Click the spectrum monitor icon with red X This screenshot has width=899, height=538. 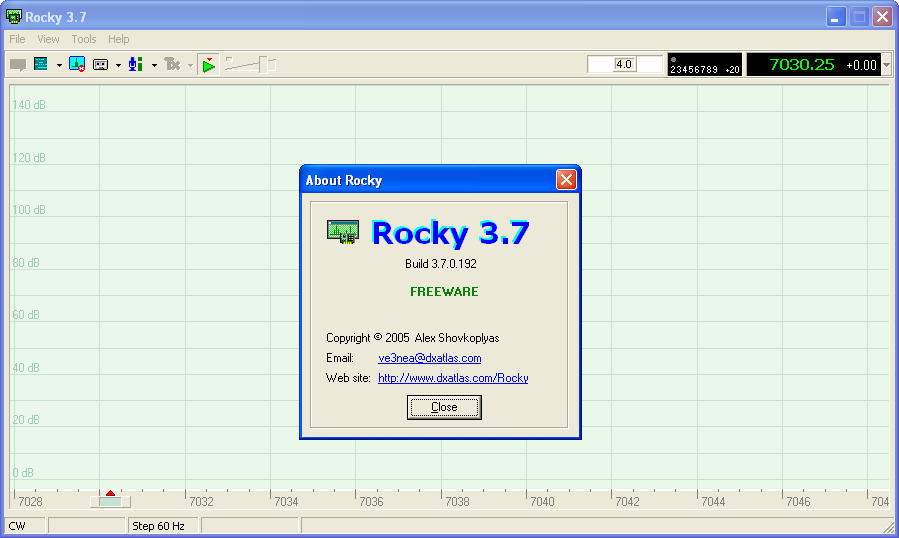(77, 64)
